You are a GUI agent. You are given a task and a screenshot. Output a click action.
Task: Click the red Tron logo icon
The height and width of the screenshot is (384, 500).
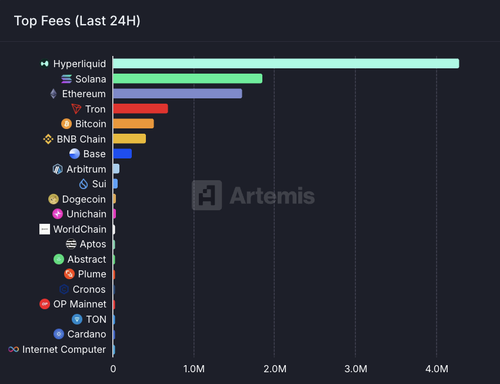tap(76, 109)
